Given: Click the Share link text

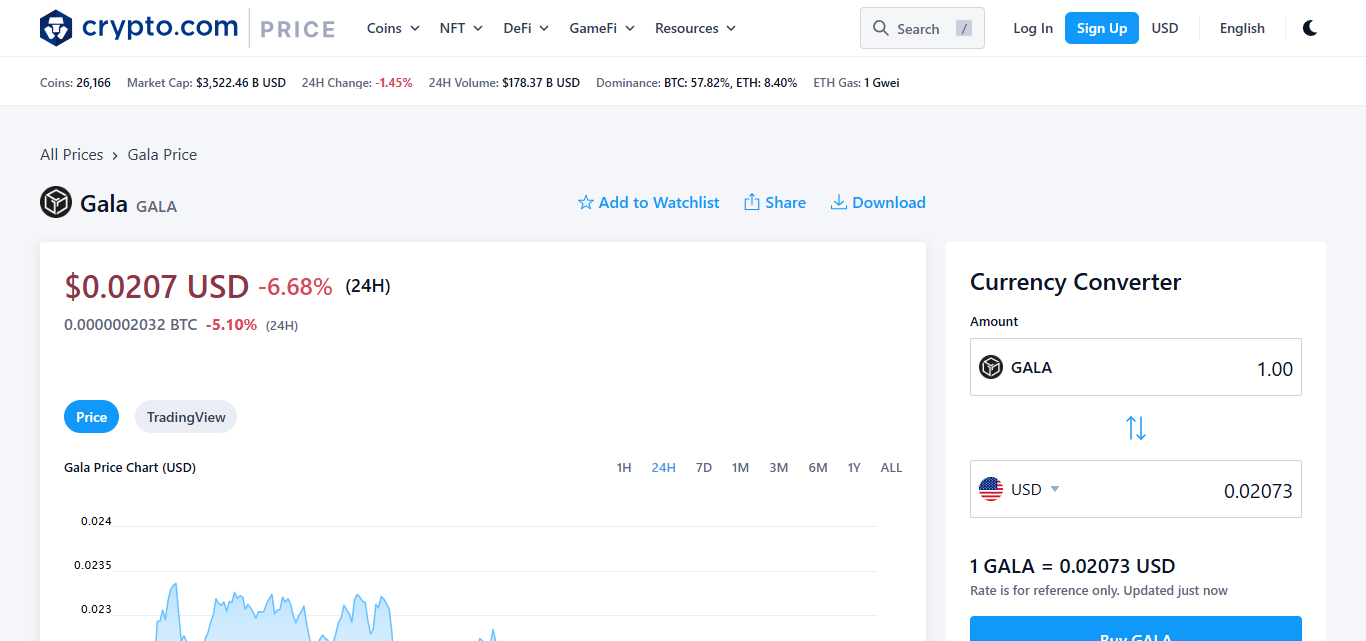Looking at the screenshot, I should pyautogui.click(x=786, y=203).
